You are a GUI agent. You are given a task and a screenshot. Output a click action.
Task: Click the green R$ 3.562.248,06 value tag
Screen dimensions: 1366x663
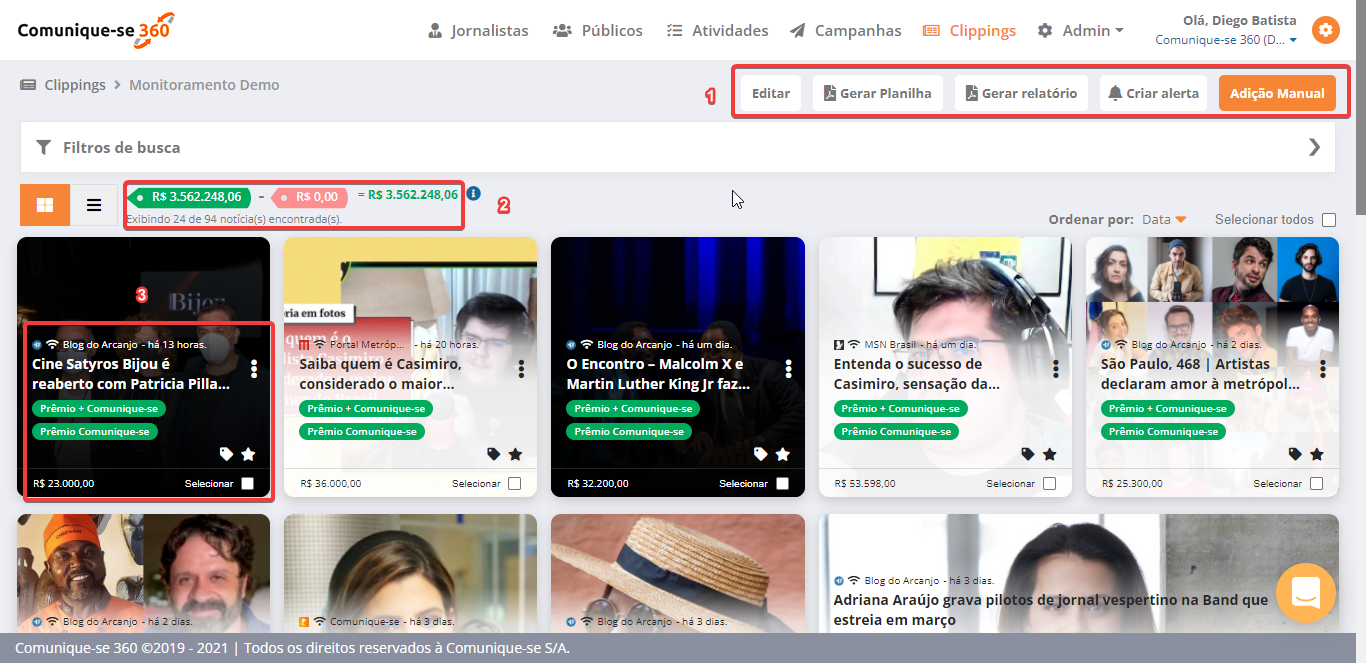tap(190, 196)
